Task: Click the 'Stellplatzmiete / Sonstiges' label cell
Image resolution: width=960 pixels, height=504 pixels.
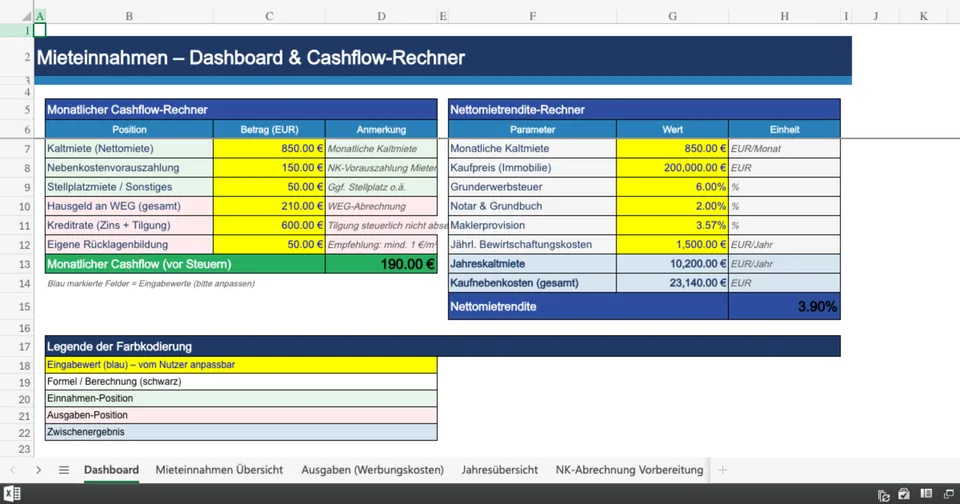Action: [129, 187]
